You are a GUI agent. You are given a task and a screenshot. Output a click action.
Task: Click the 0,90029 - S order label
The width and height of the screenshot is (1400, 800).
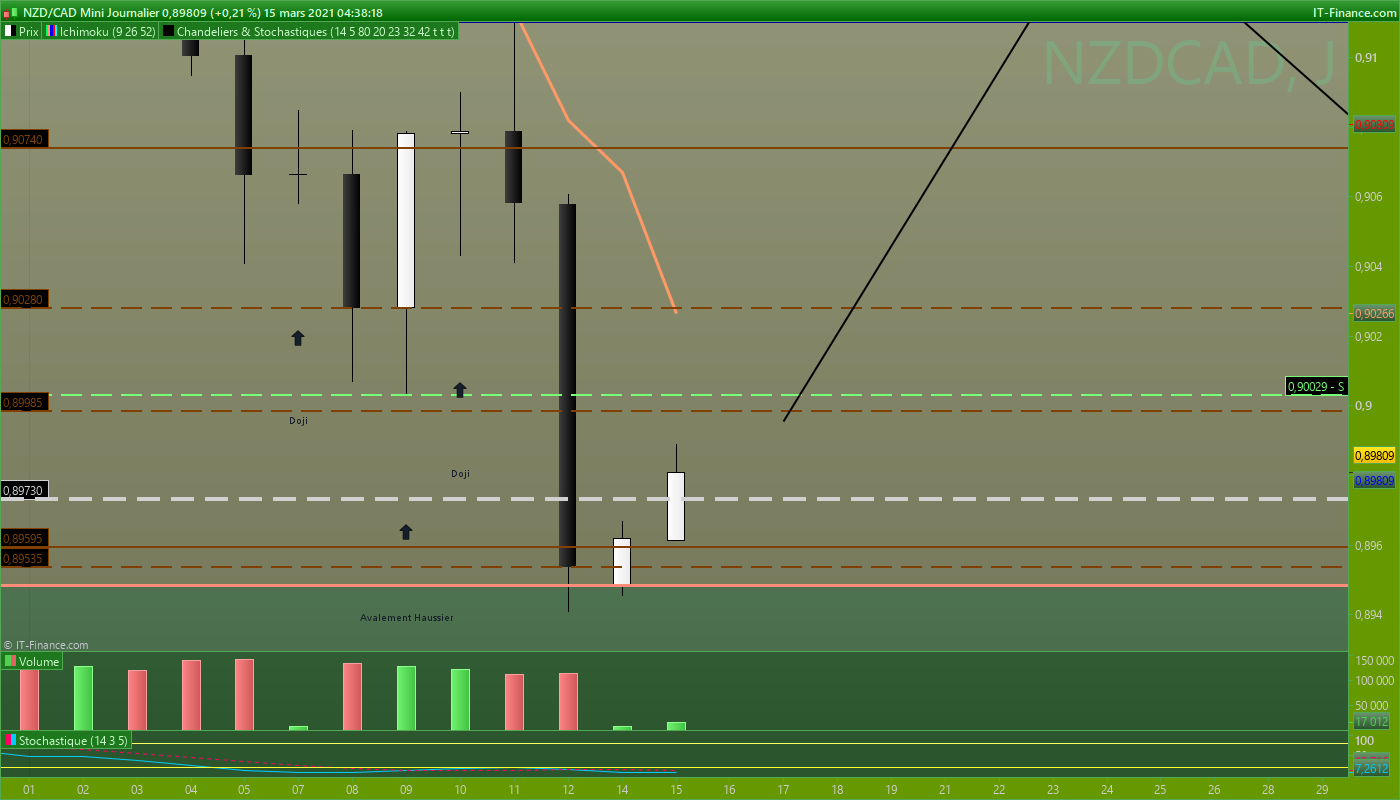tap(1317, 386)
